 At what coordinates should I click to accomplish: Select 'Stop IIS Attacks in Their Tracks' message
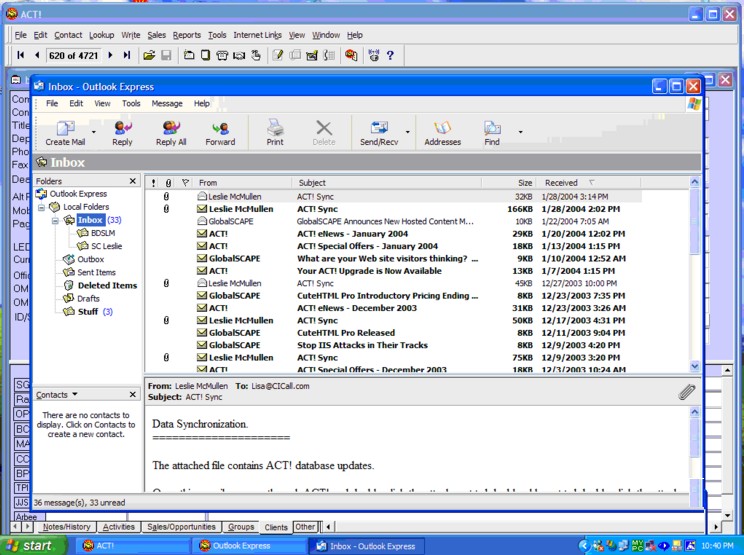[394, 345]
